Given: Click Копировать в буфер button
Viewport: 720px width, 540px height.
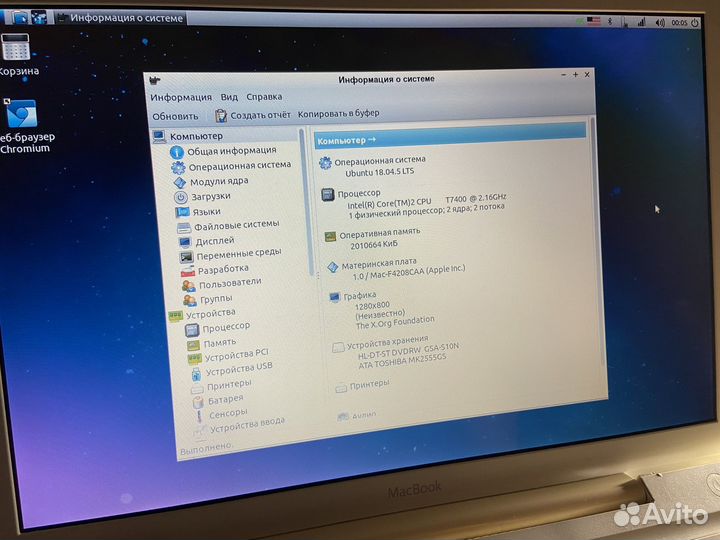Looking at the screenshot, I should tap(338, 113).
